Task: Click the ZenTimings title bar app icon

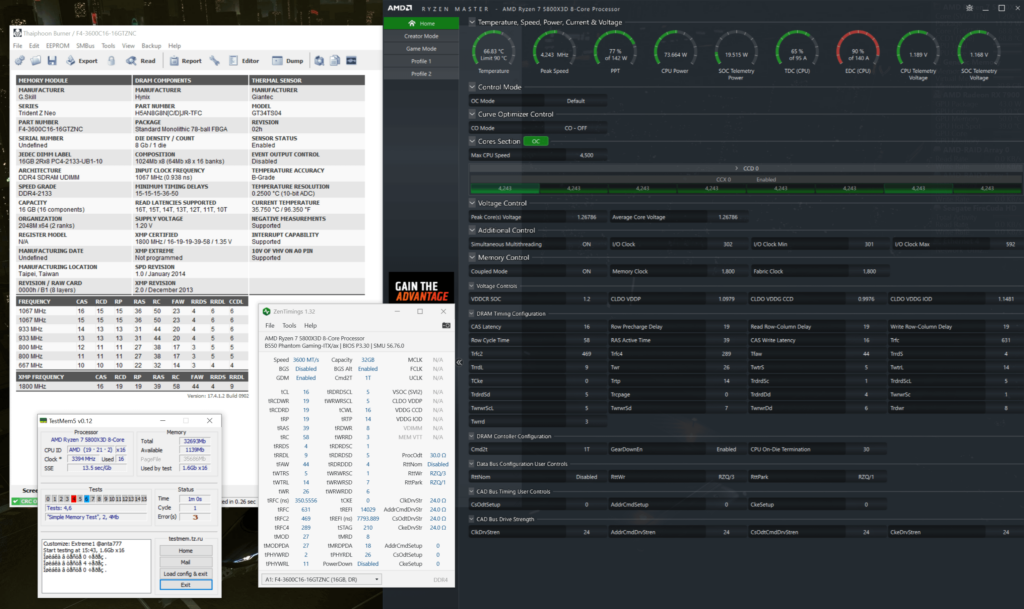Action: click(x=266, y=311)
